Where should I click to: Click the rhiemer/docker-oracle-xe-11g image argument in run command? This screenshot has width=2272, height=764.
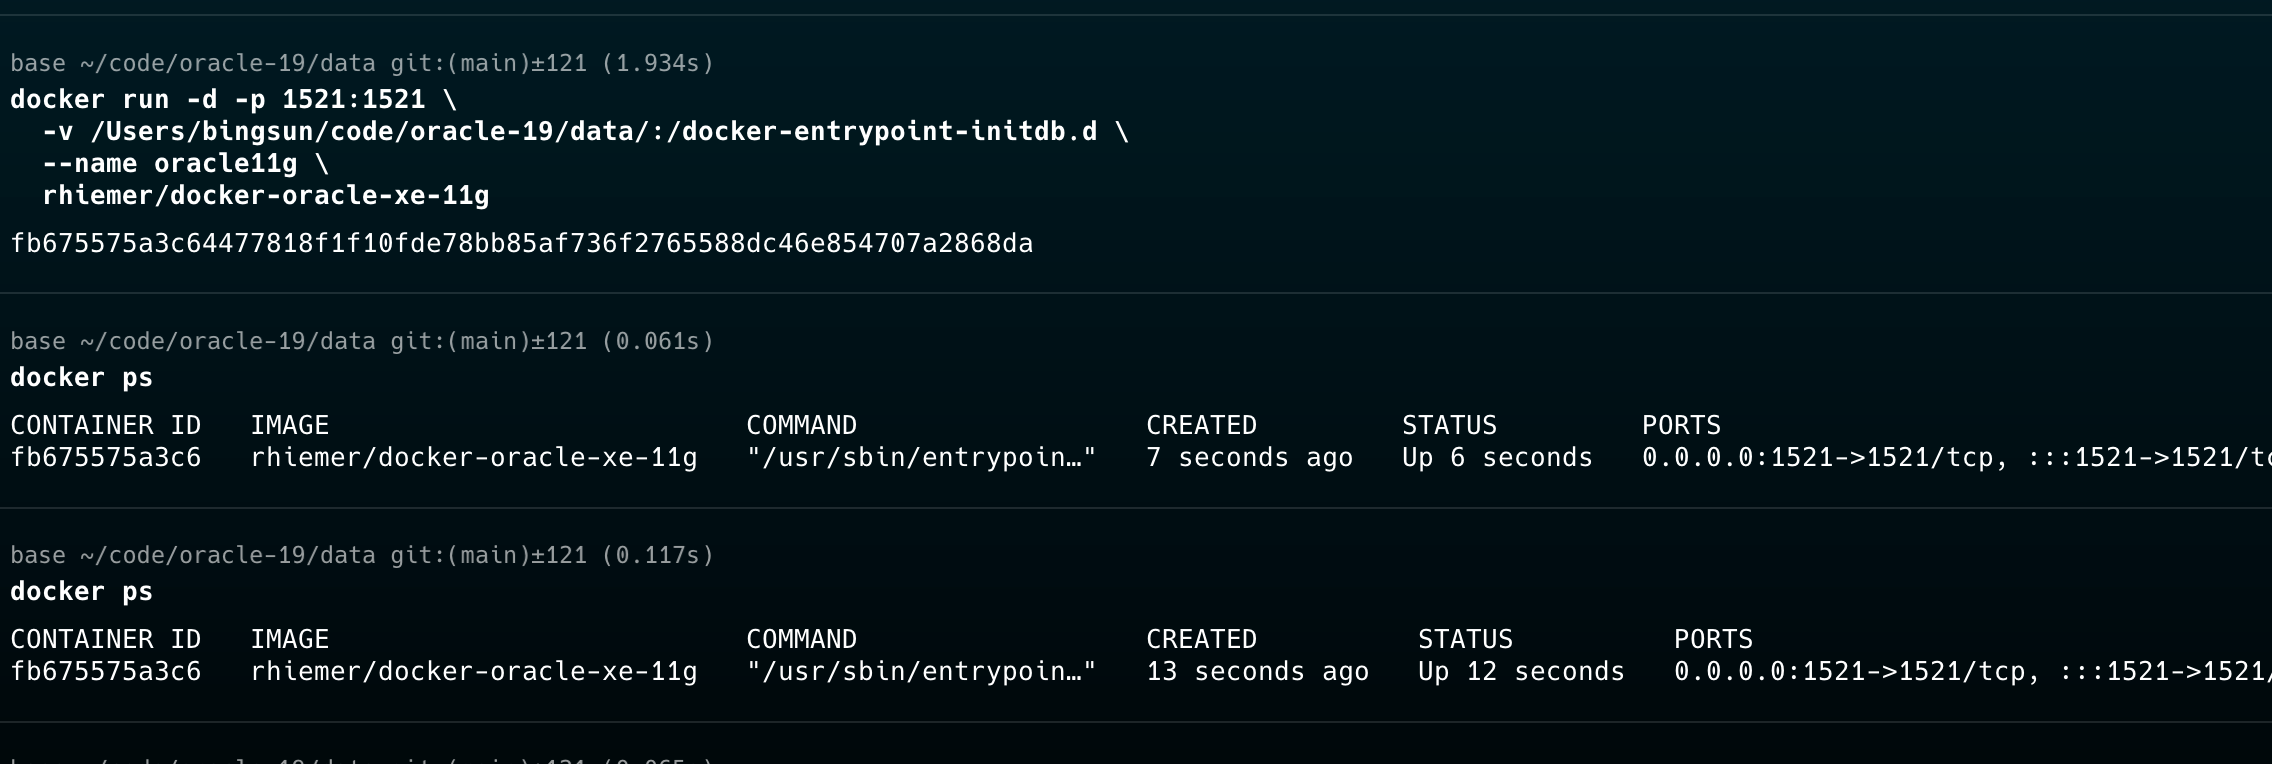click(266, 196)
